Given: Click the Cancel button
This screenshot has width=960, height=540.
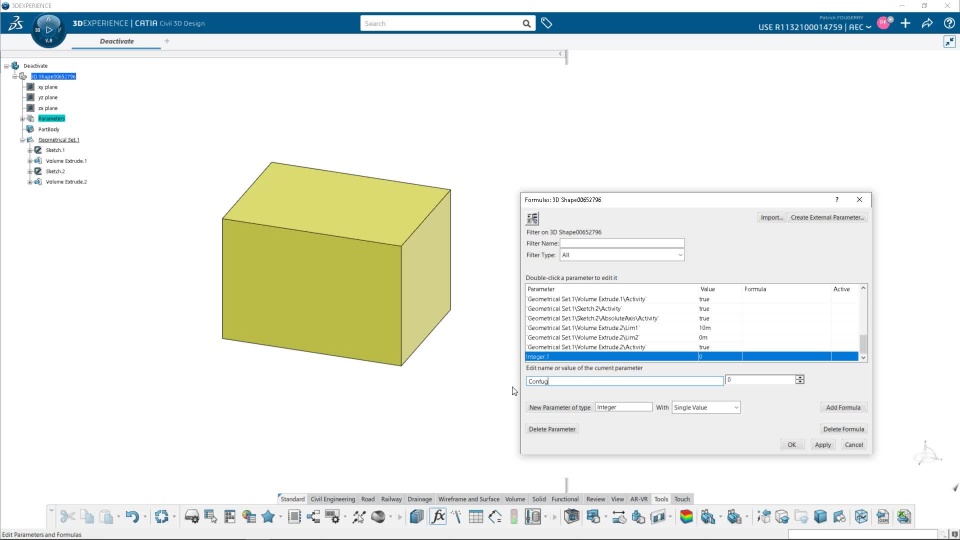Looking at the screenshot, I should (x=853, y=444).
